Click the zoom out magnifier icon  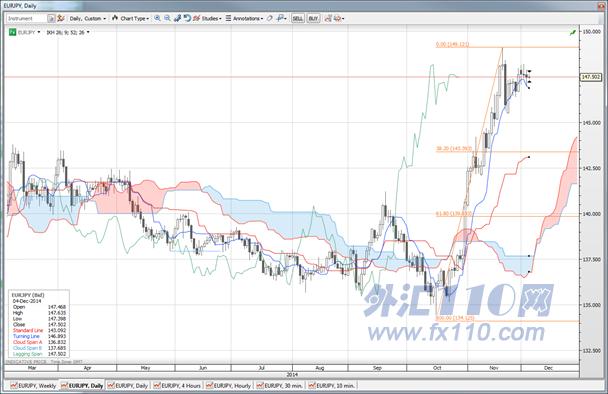[x=167, y=18]
